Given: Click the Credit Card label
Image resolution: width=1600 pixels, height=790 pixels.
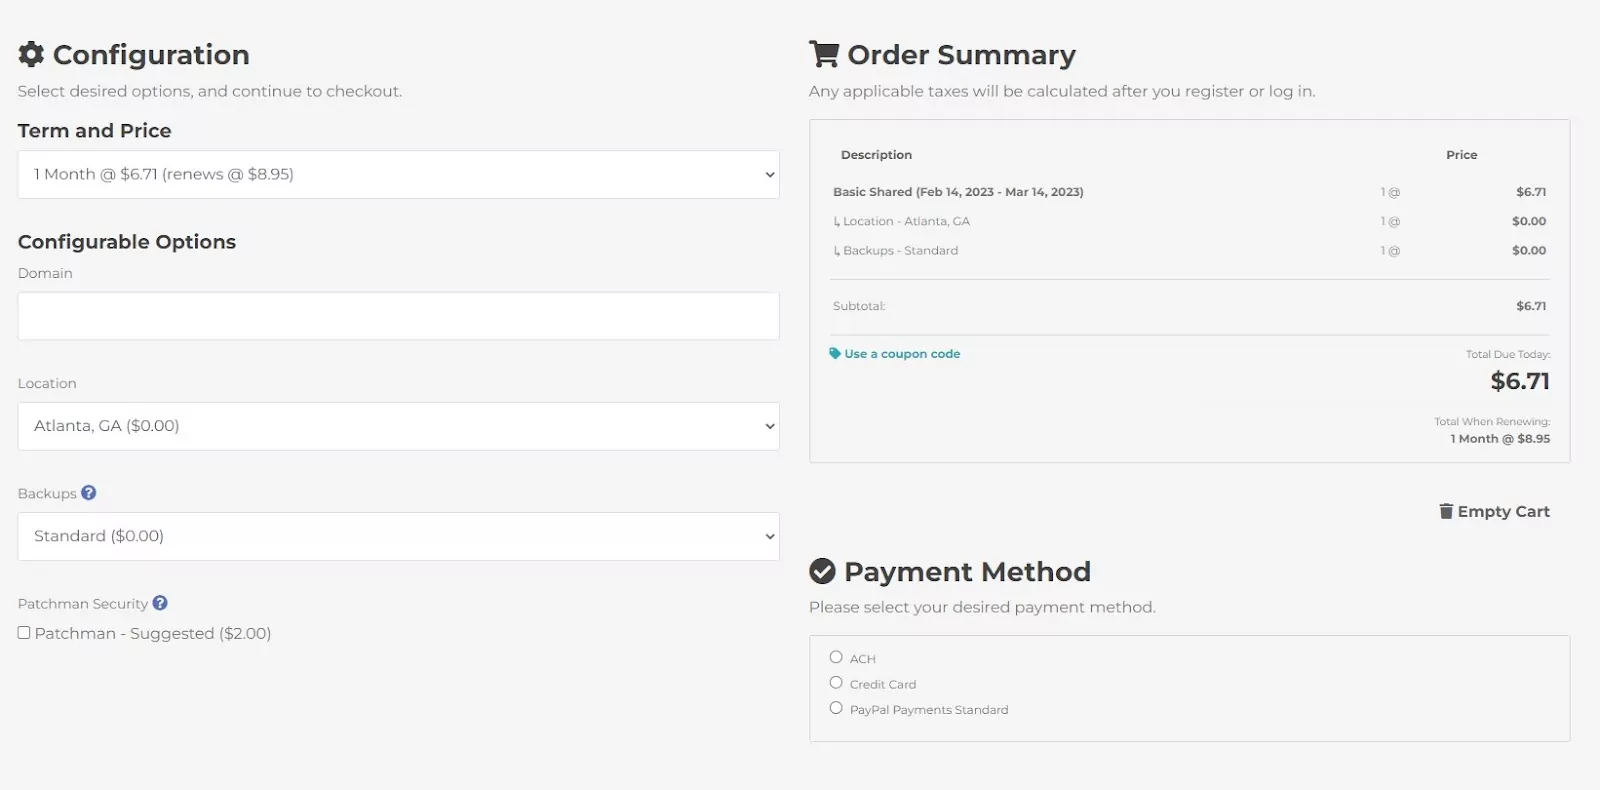Looking at the screenshot, I should point(883,684).
